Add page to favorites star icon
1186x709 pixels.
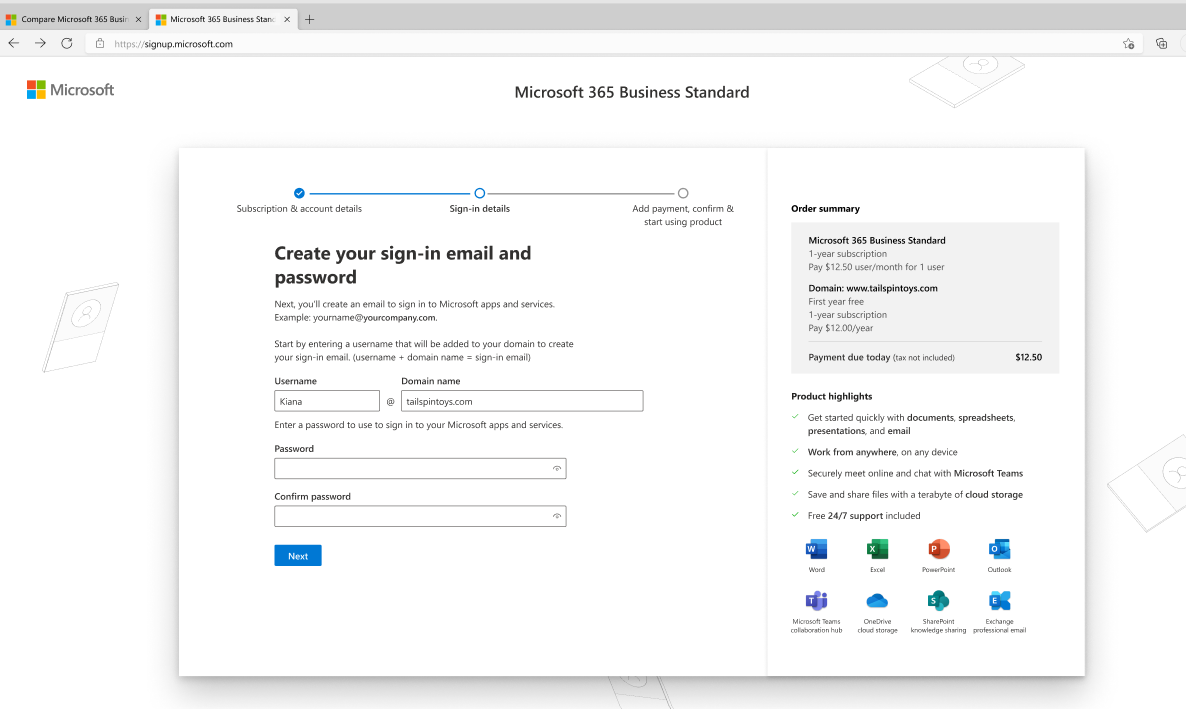[1129, 44]
